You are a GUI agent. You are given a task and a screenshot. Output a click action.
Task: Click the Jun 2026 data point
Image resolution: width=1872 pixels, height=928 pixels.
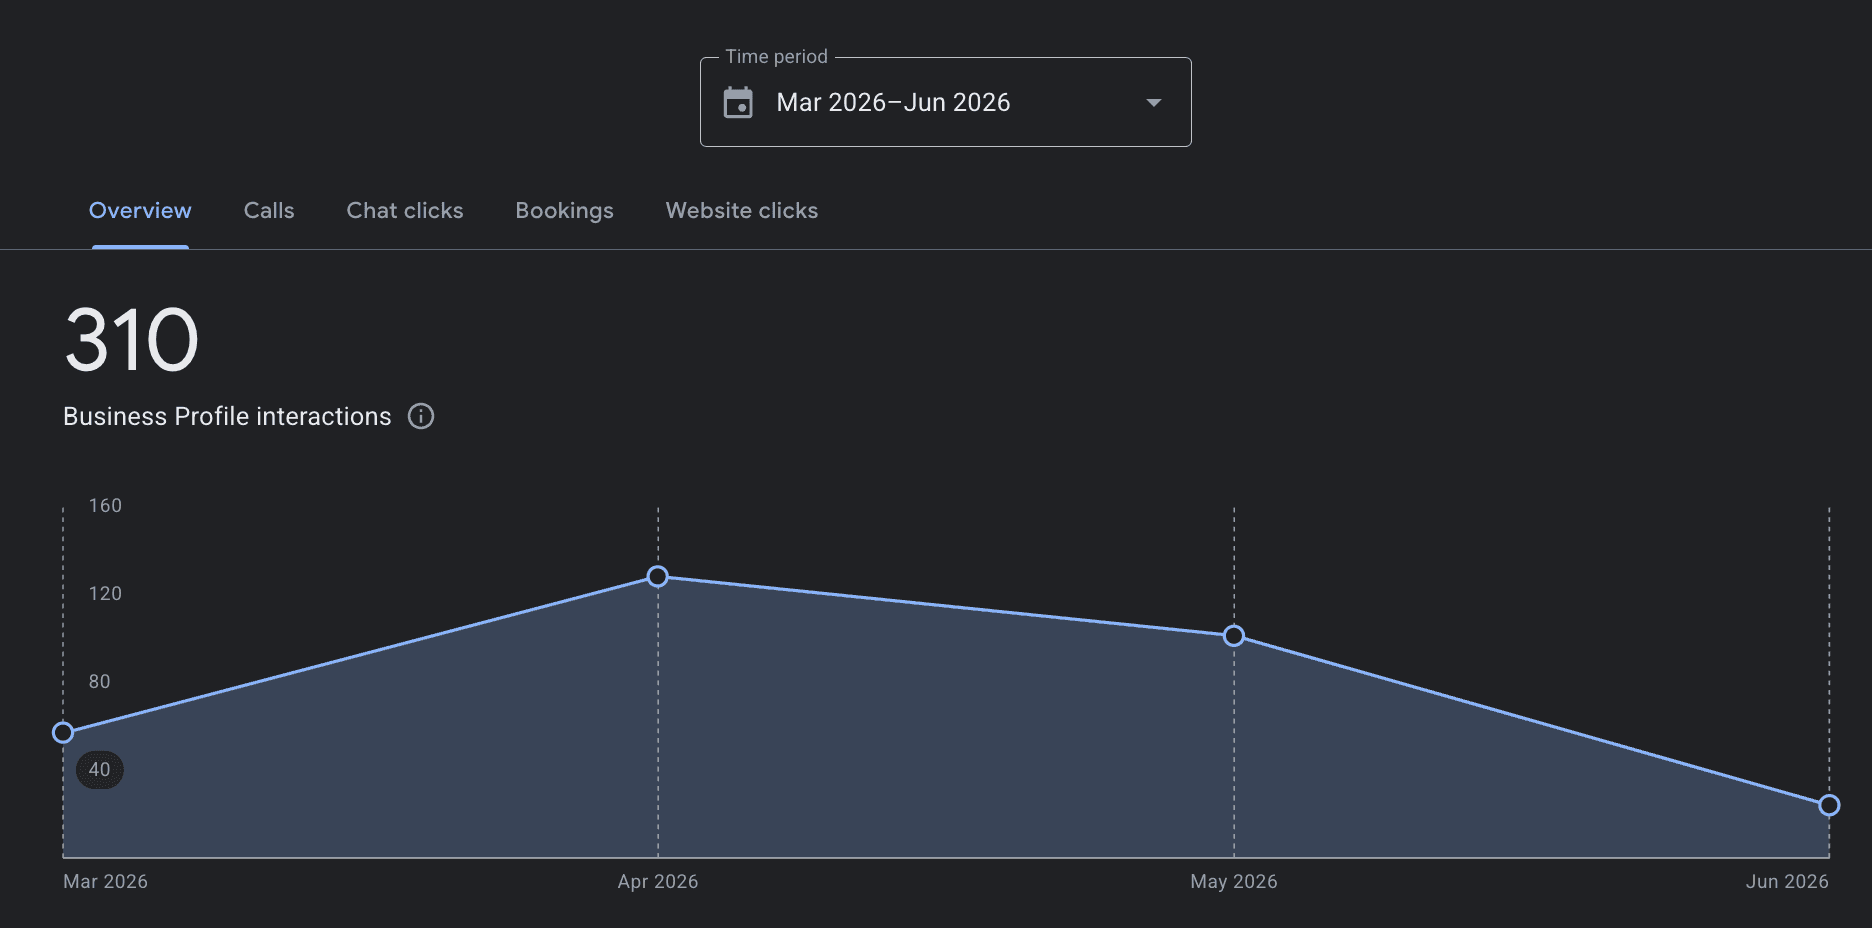(x=1829, y=805)
